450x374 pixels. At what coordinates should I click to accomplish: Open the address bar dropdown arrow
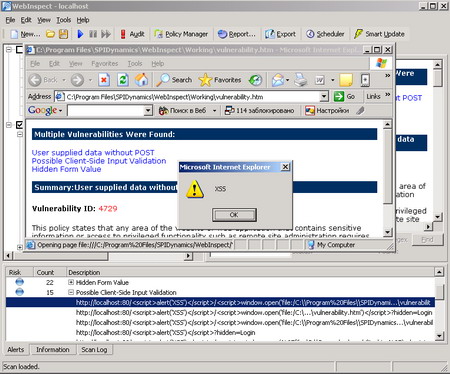[x=324, y=97]
